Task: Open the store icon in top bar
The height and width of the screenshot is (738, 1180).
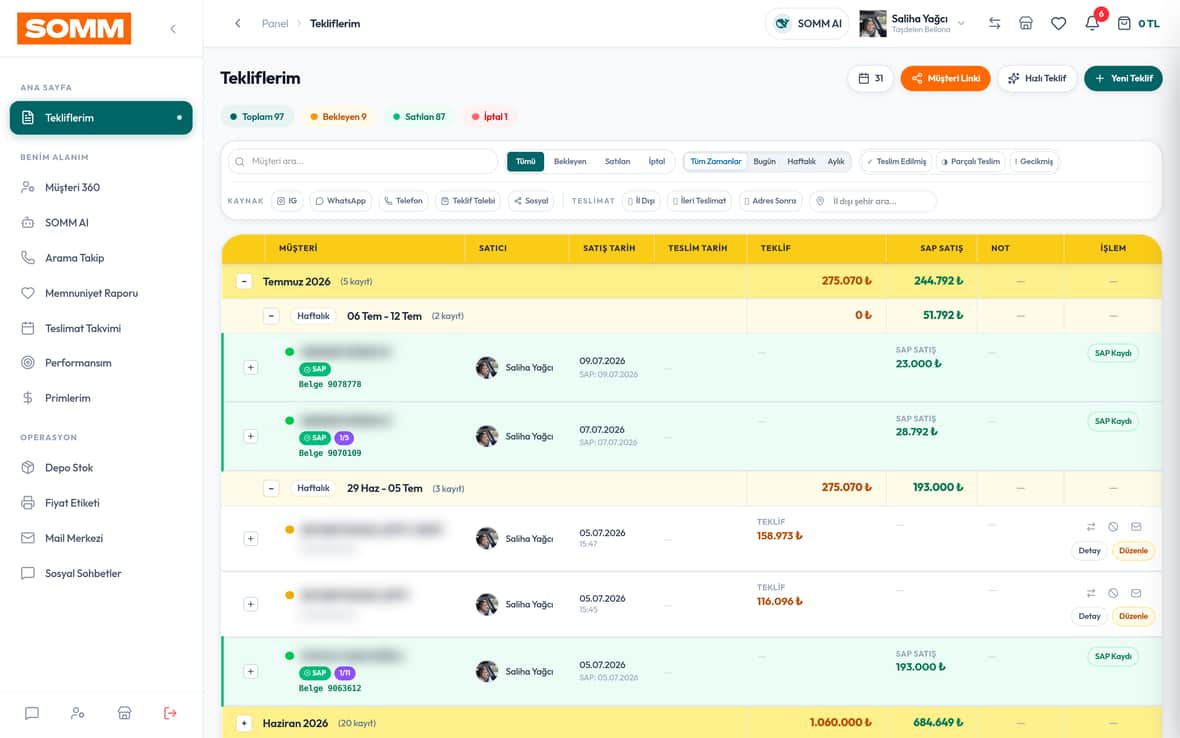Action: [1026, 23]
